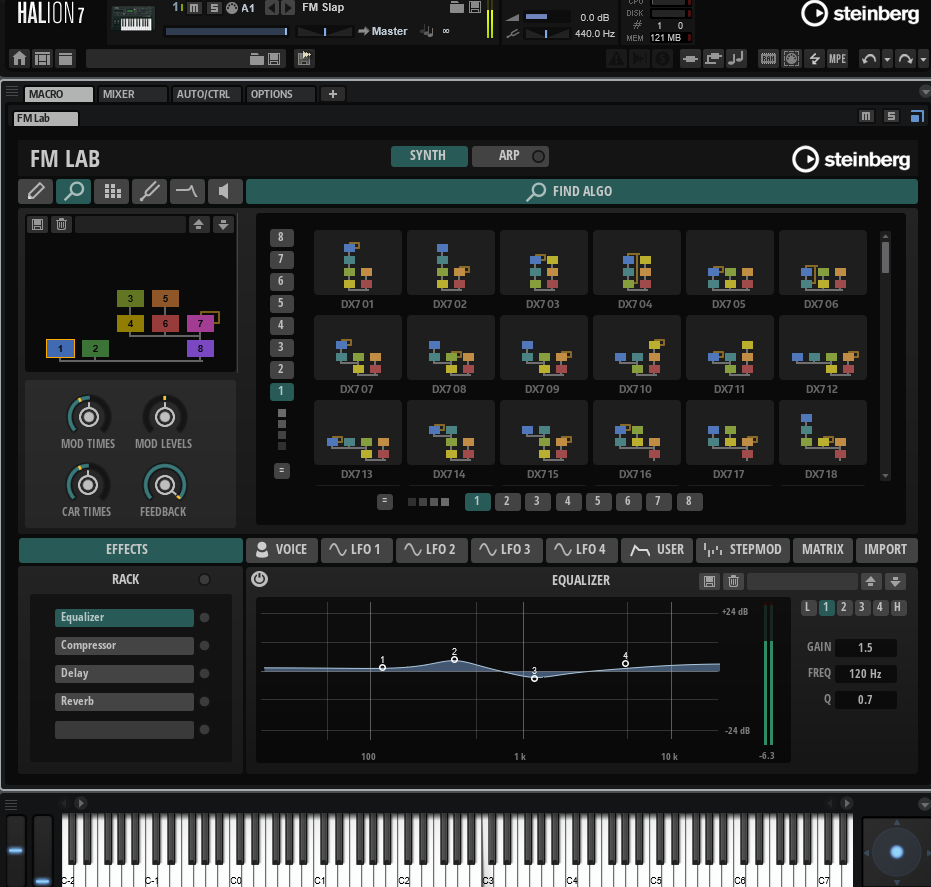
Task: Select Compressor in the effects rack
Action: click(x=124, y=645)
